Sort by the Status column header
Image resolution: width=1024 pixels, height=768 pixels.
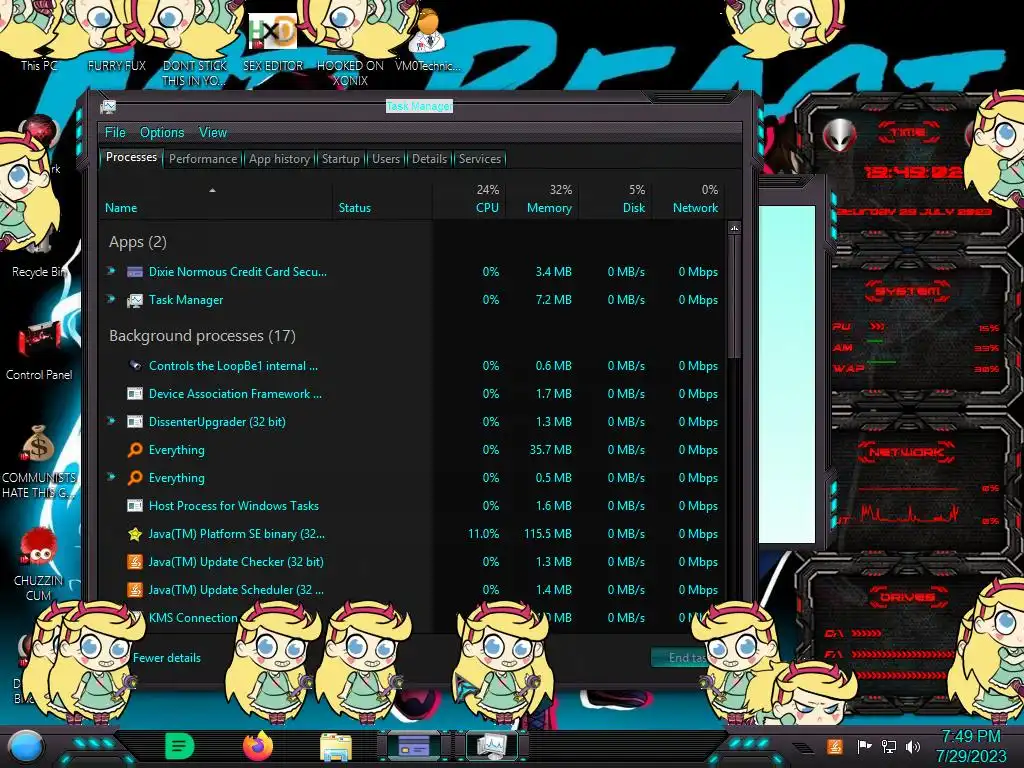coord(382,199)
